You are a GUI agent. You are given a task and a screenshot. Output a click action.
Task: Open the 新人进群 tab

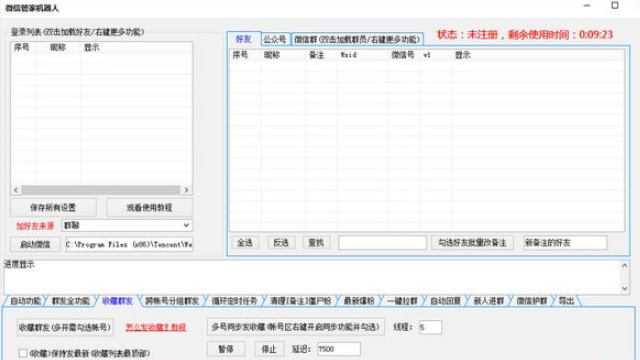(489, 301)
